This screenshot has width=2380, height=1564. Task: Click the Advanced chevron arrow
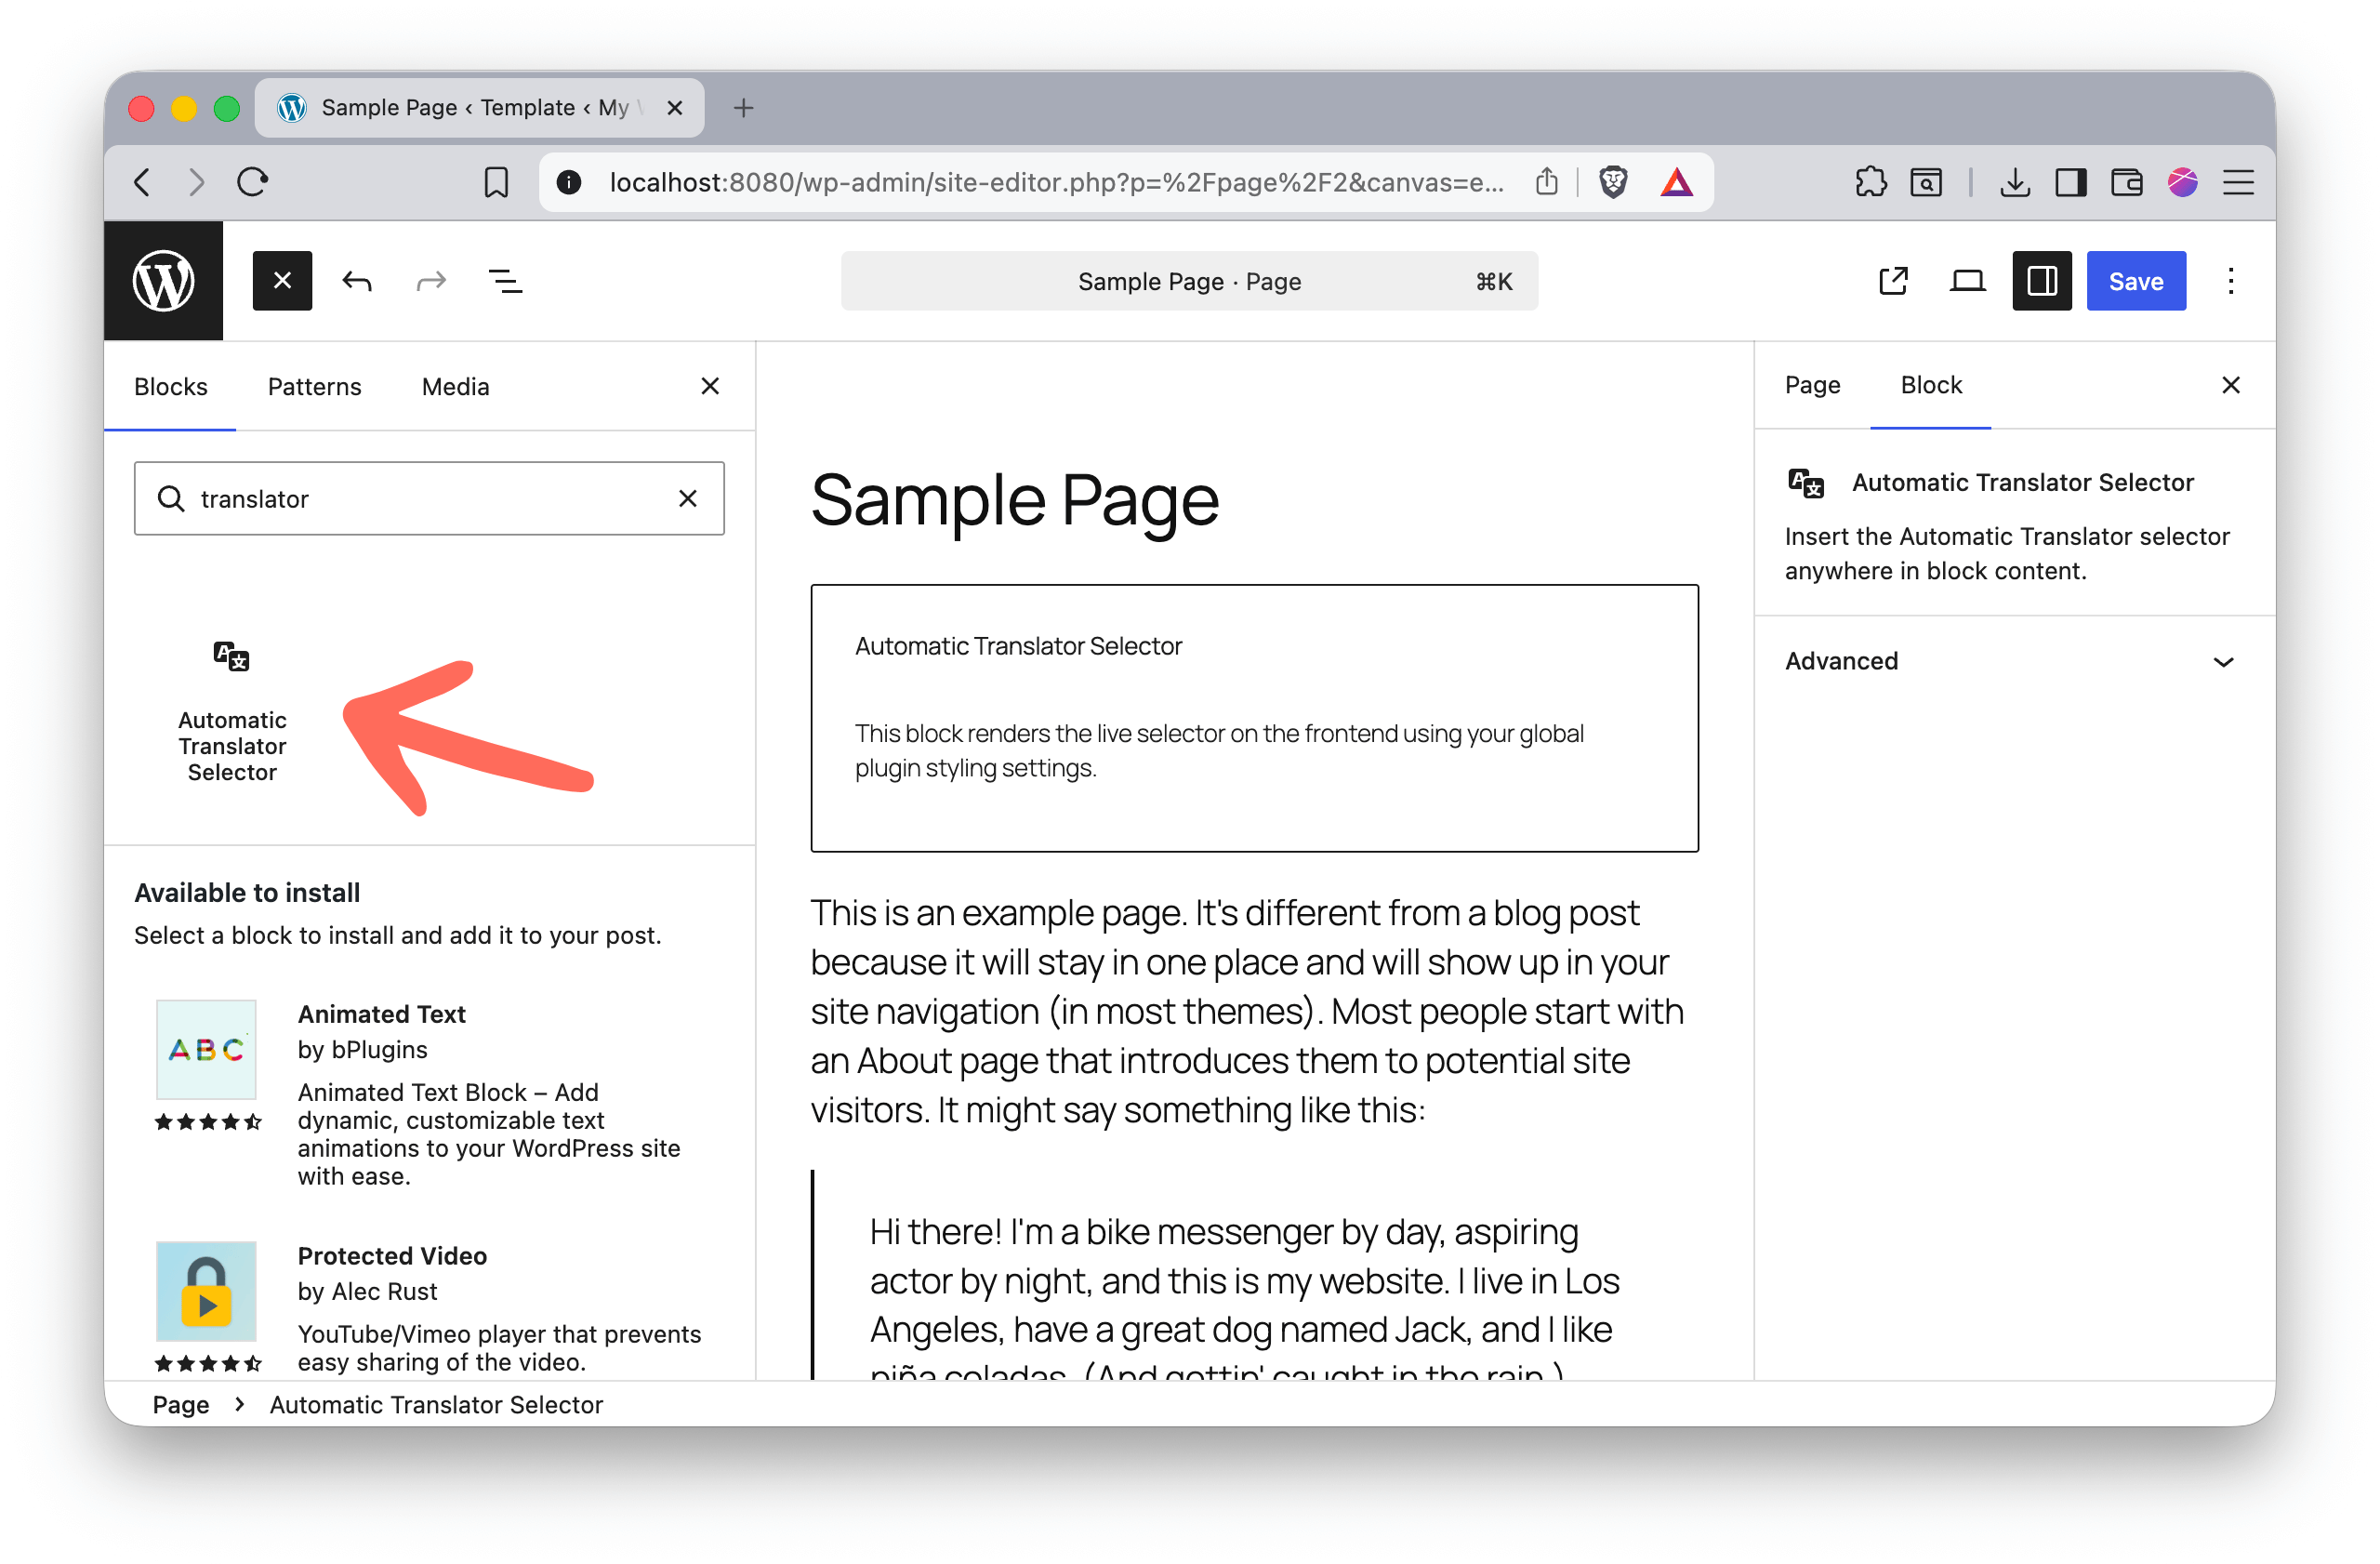(x=2223, y=662)
